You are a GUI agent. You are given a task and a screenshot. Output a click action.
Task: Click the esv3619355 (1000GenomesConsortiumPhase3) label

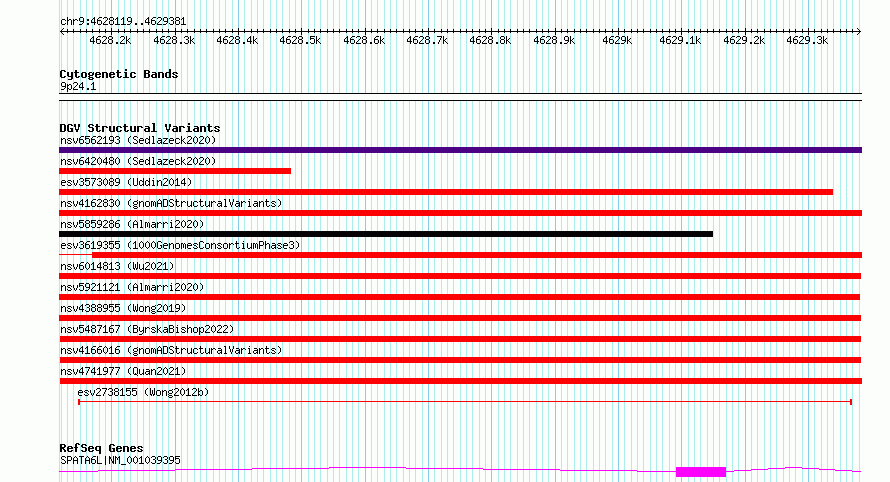coord(180,245)
